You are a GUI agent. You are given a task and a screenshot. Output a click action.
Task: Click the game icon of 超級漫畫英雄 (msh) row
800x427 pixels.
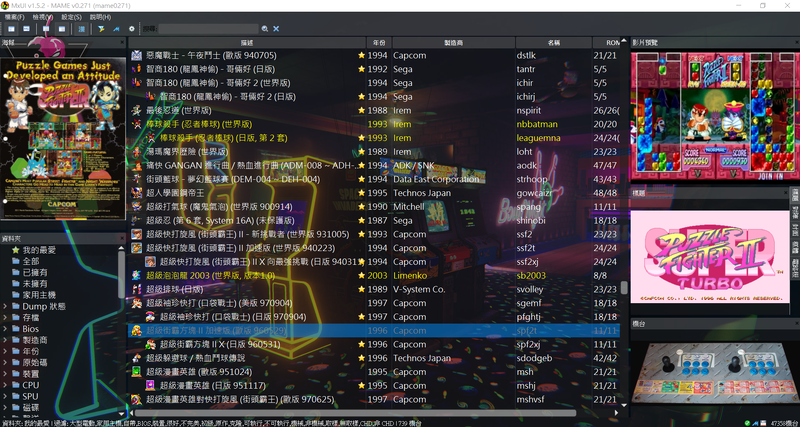[x=136, y=372]
